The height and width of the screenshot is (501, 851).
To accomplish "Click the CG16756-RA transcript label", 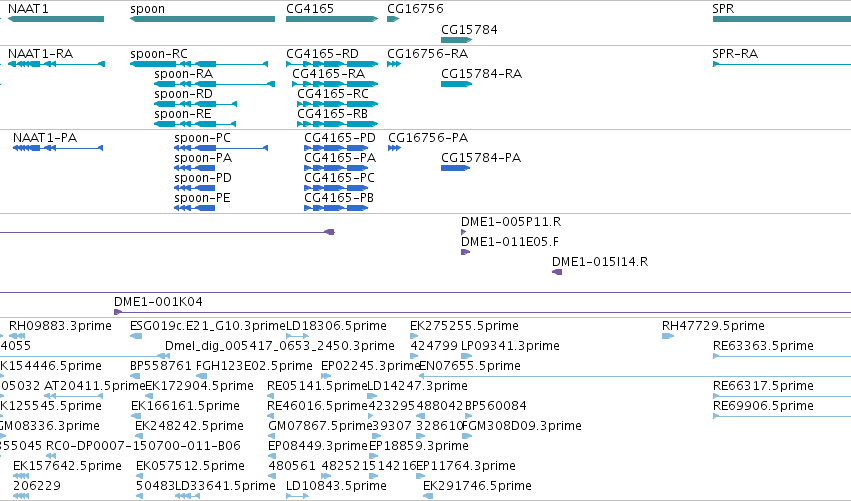I will tap(428, 54).
